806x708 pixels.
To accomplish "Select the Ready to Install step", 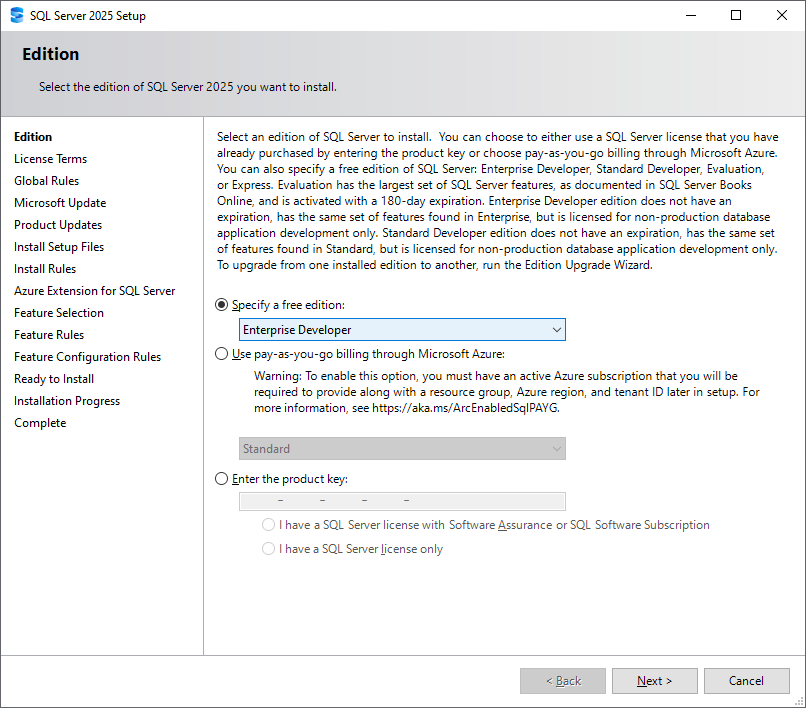I will click(54, 379).
